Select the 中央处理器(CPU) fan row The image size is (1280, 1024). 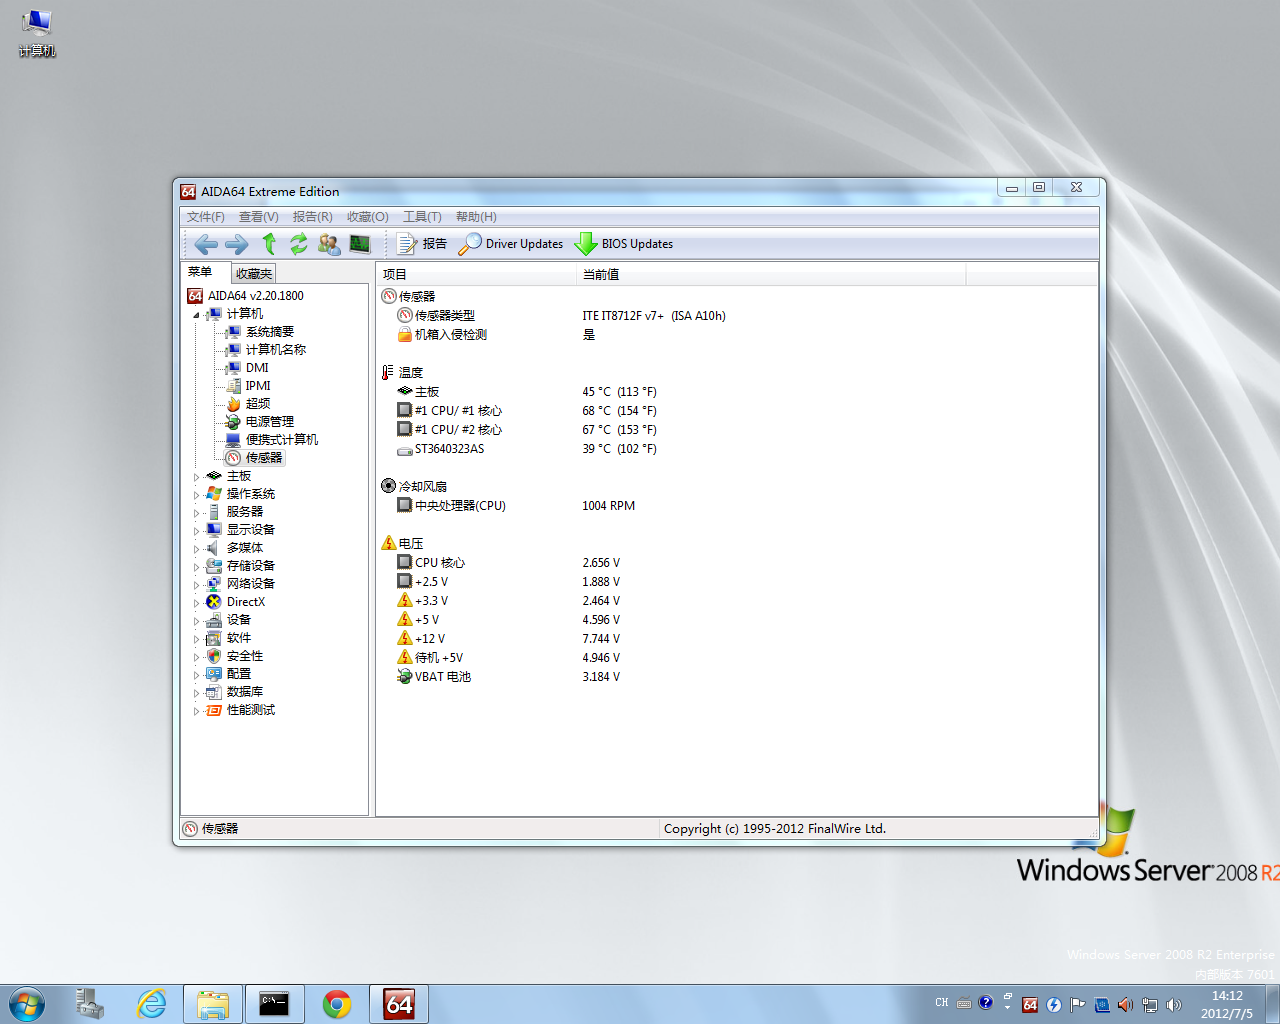point(737,506)
